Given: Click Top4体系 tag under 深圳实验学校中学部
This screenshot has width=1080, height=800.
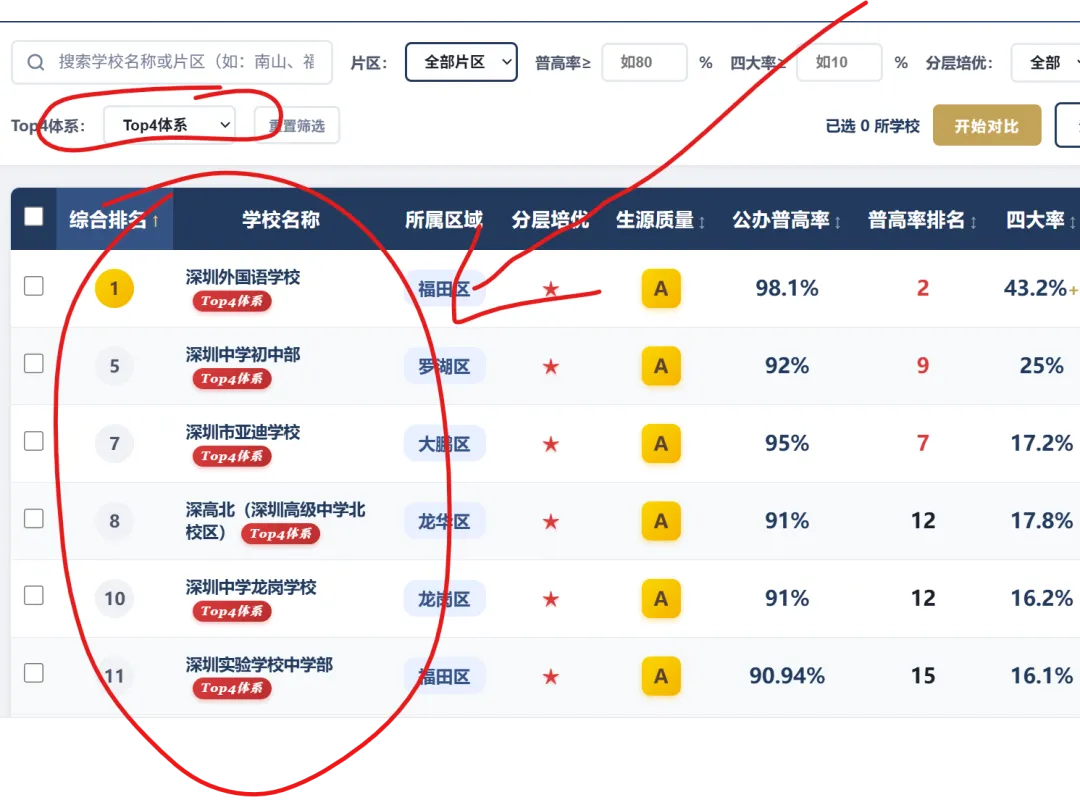Looking at the screenshot, I should tap(232, 688).
